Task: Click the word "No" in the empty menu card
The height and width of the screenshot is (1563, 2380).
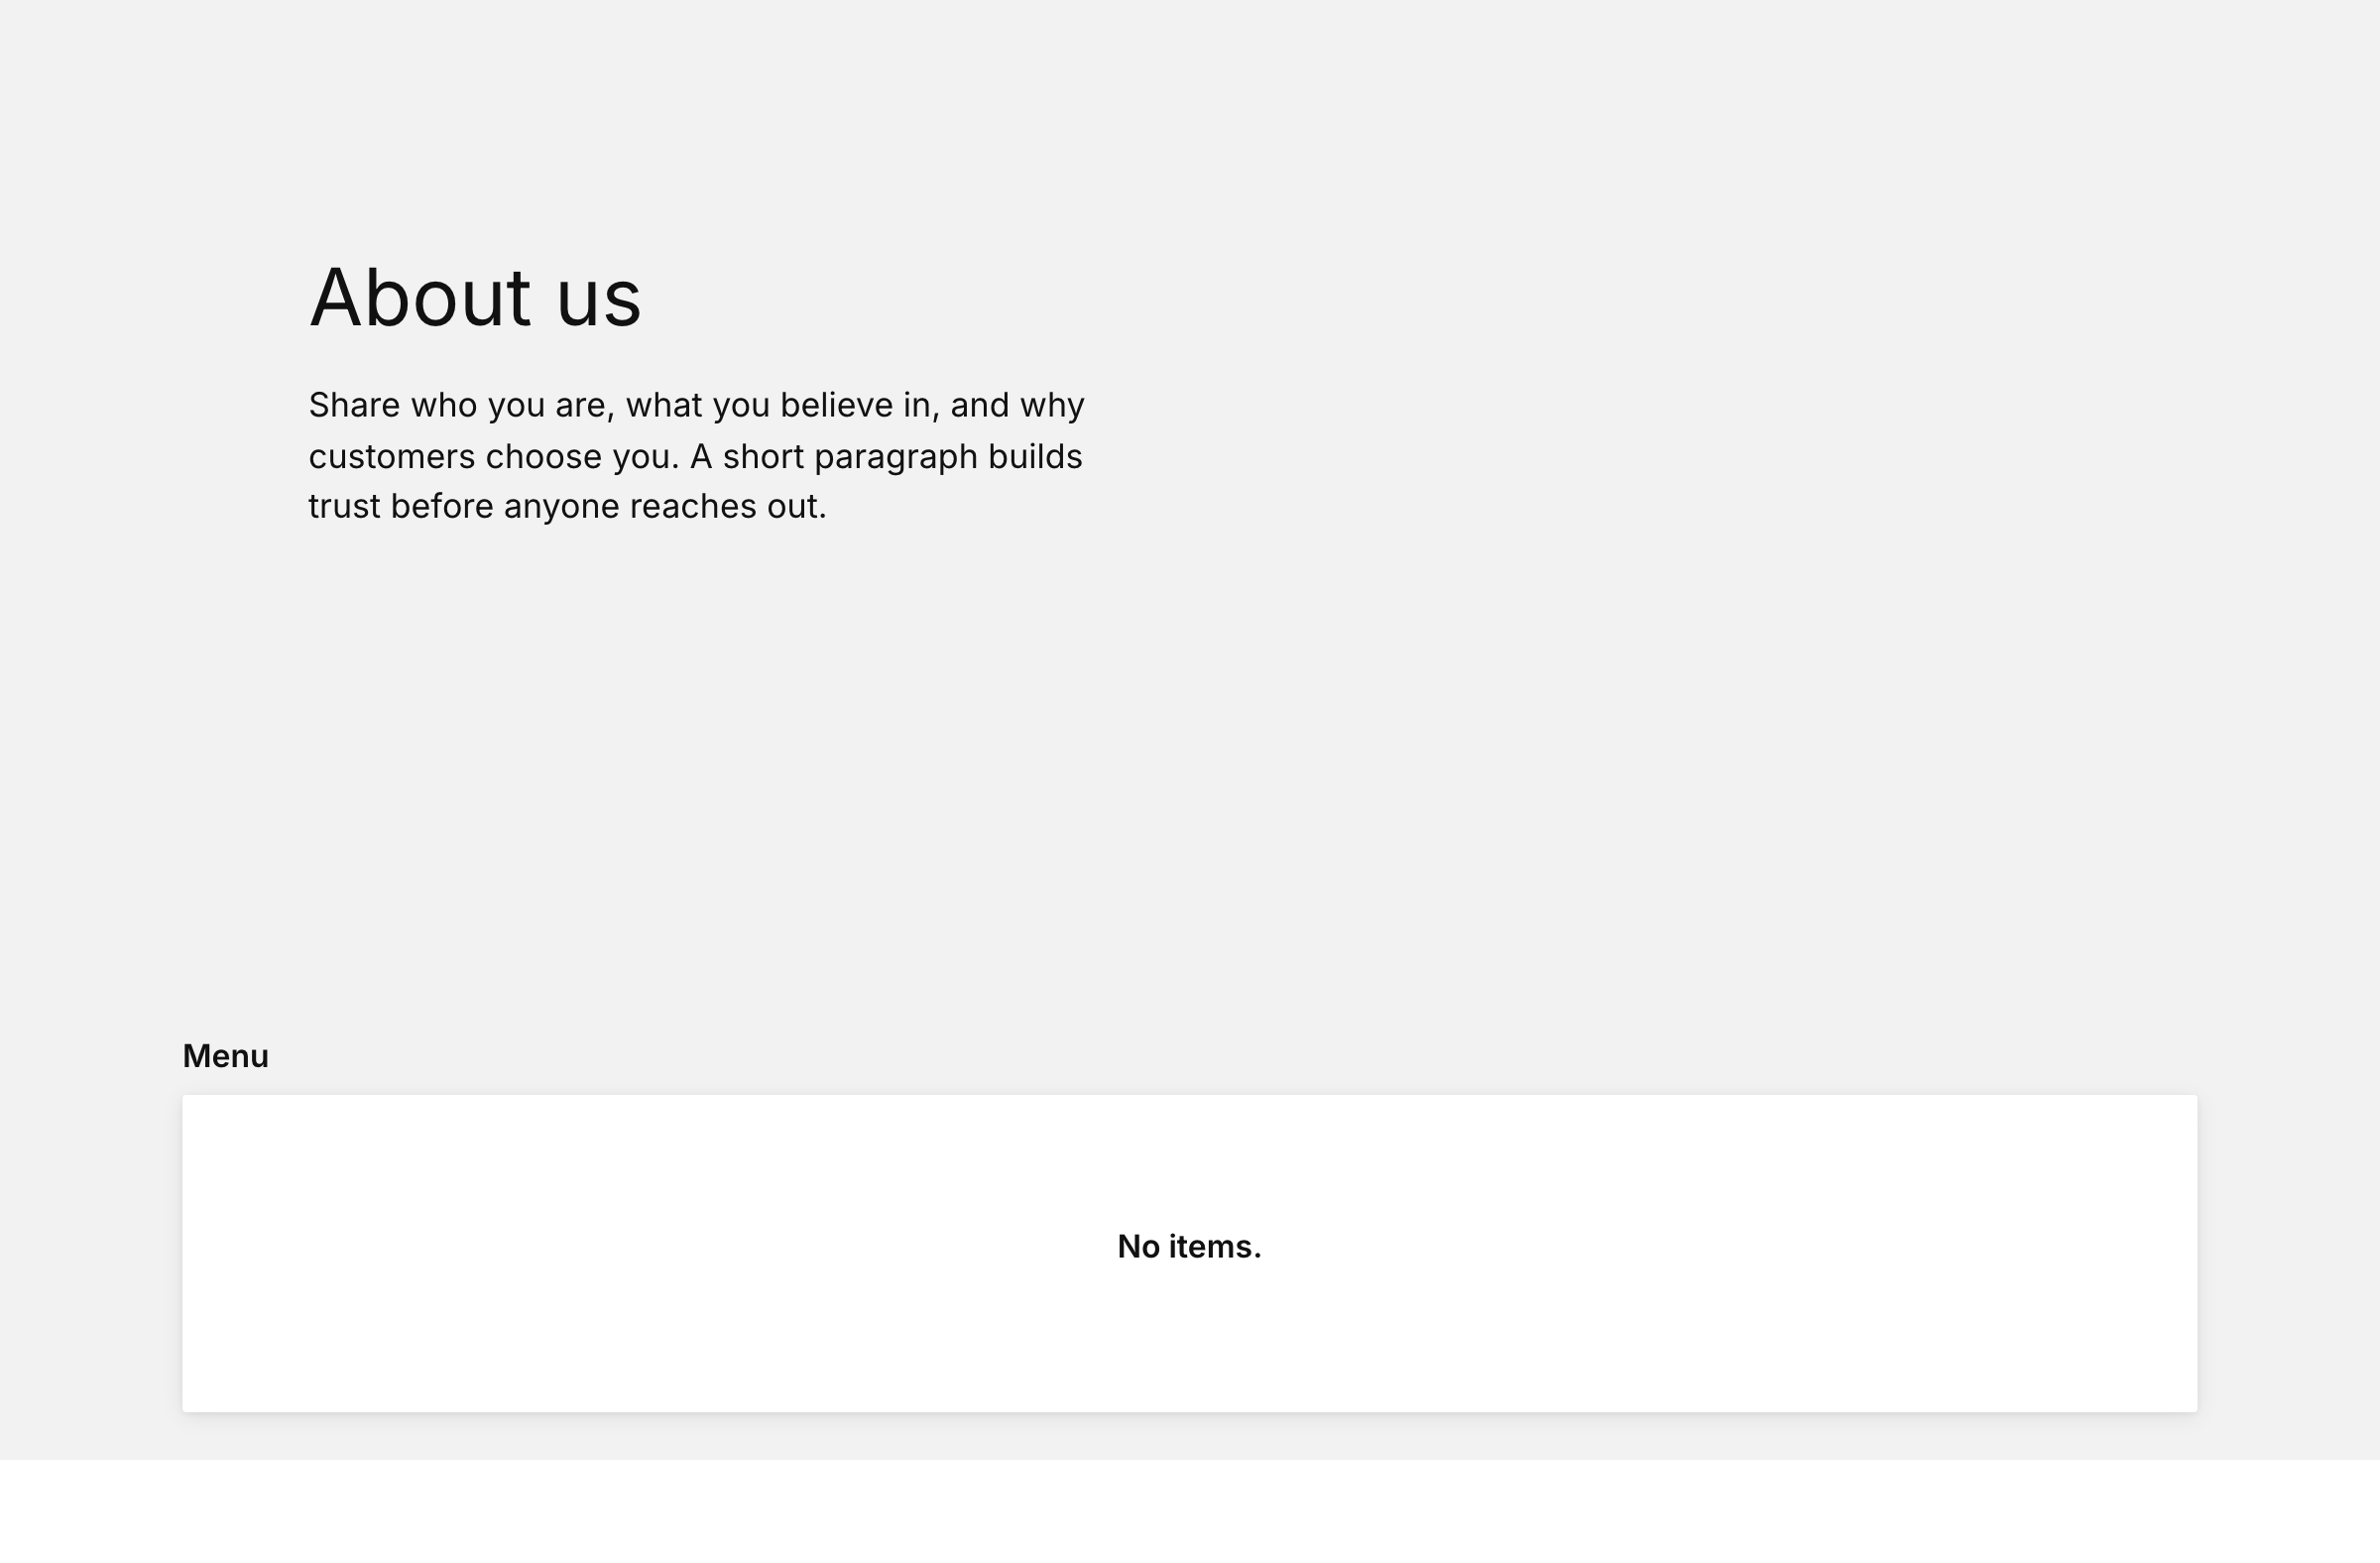Action: tap(1138, 1247)
